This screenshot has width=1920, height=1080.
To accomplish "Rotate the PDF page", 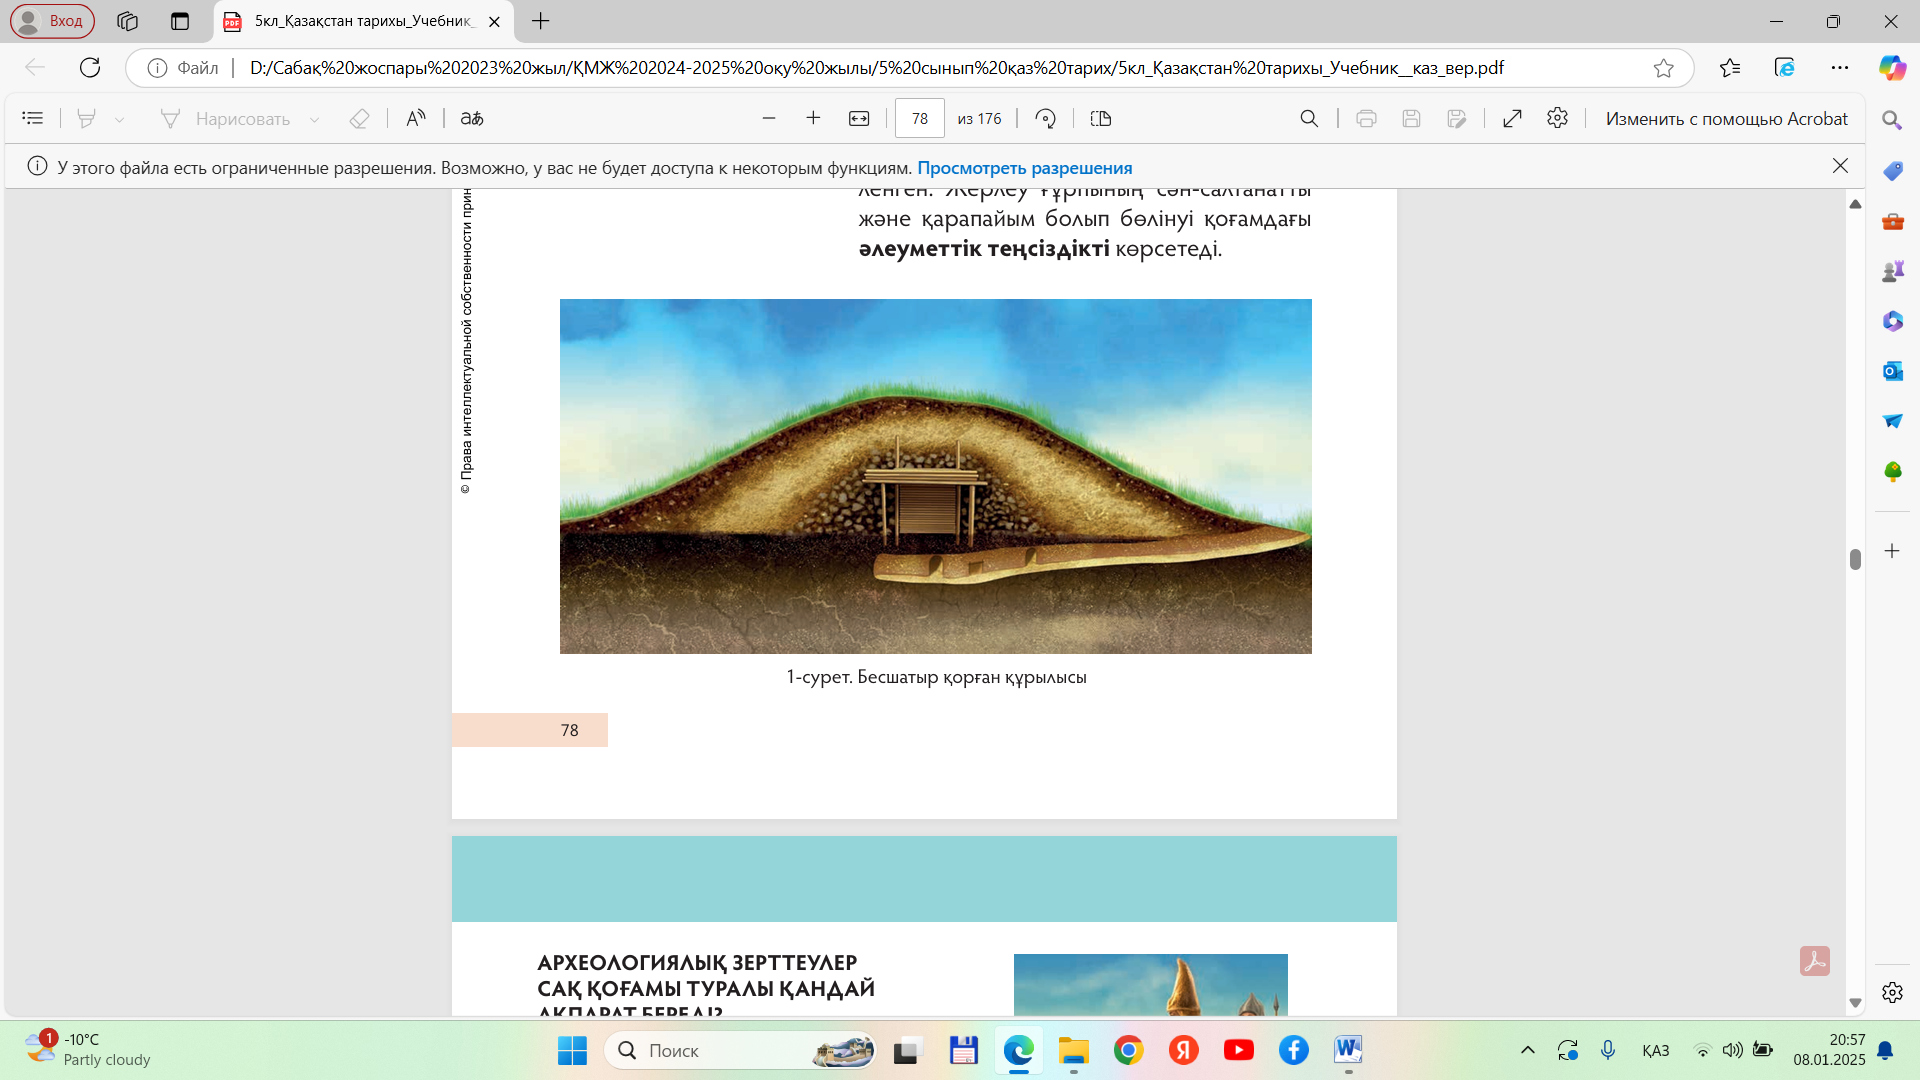I will (1046, 118).
